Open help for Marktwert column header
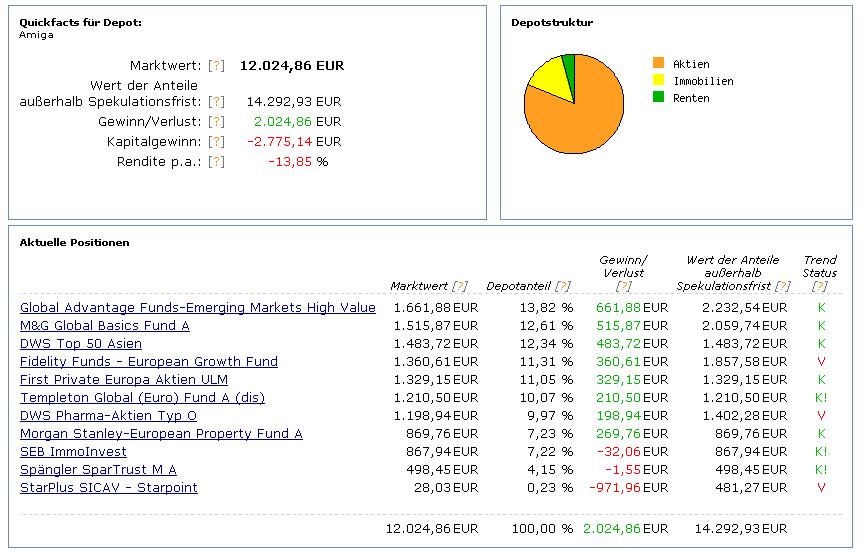Image resolution: width=863 pixels, height=557 pixels. tap(460, 286)
